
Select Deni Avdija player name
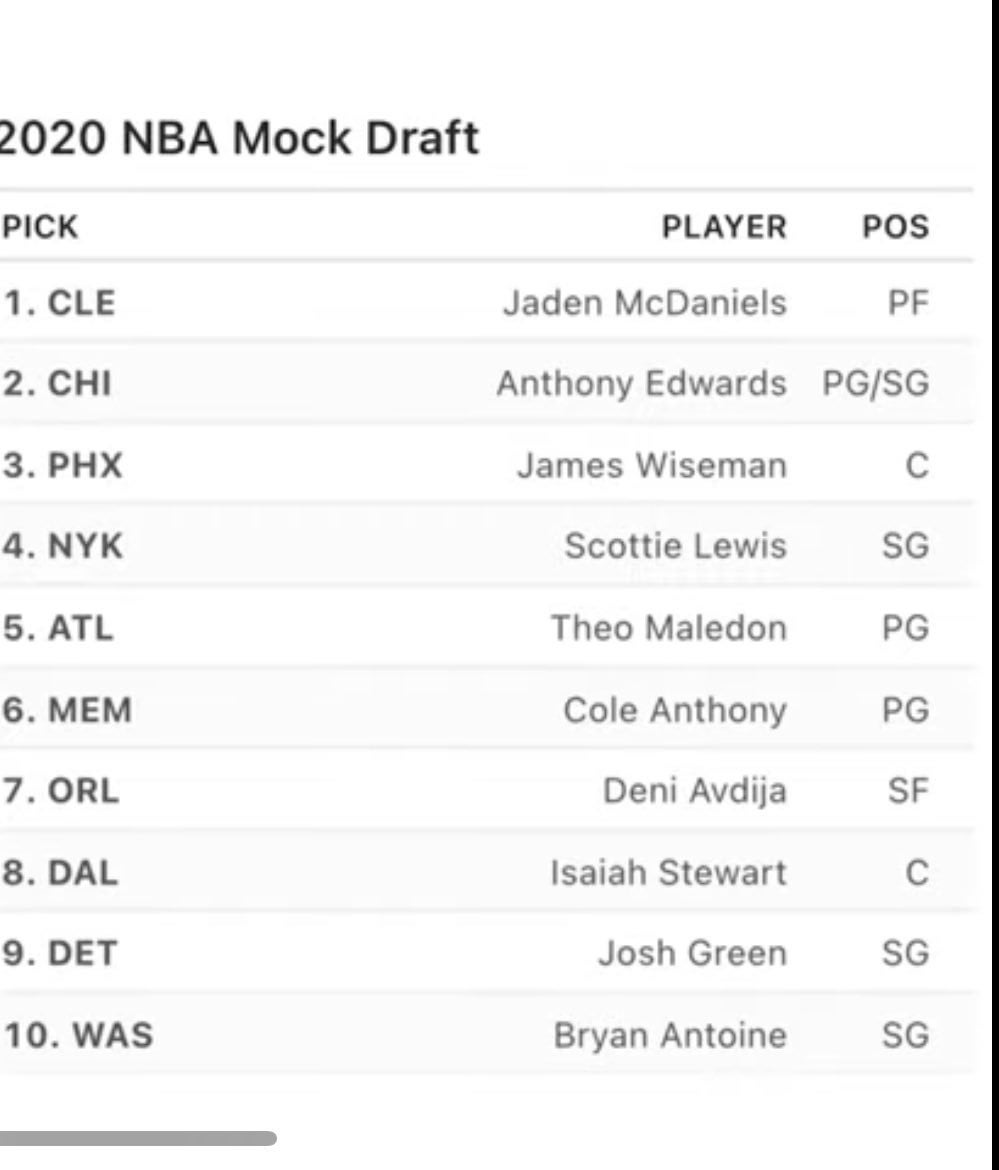(x=694, y=792)
